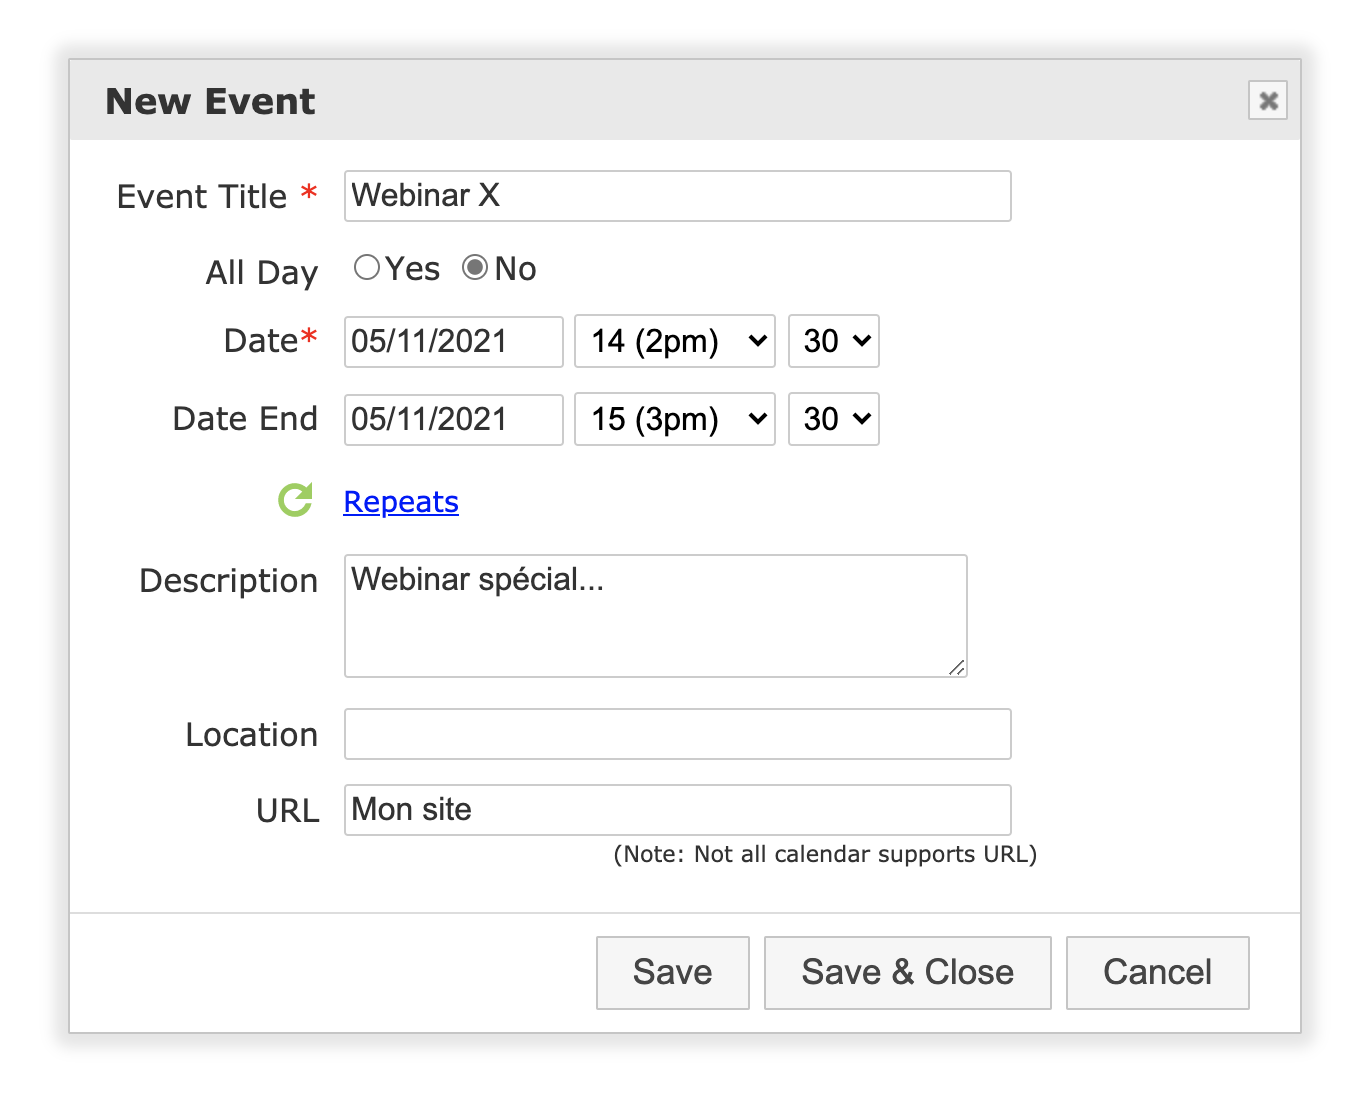Viewport: 1360px width, 1102px height.
Task: Click the Date End input field
Action: (x=454, y=419)
